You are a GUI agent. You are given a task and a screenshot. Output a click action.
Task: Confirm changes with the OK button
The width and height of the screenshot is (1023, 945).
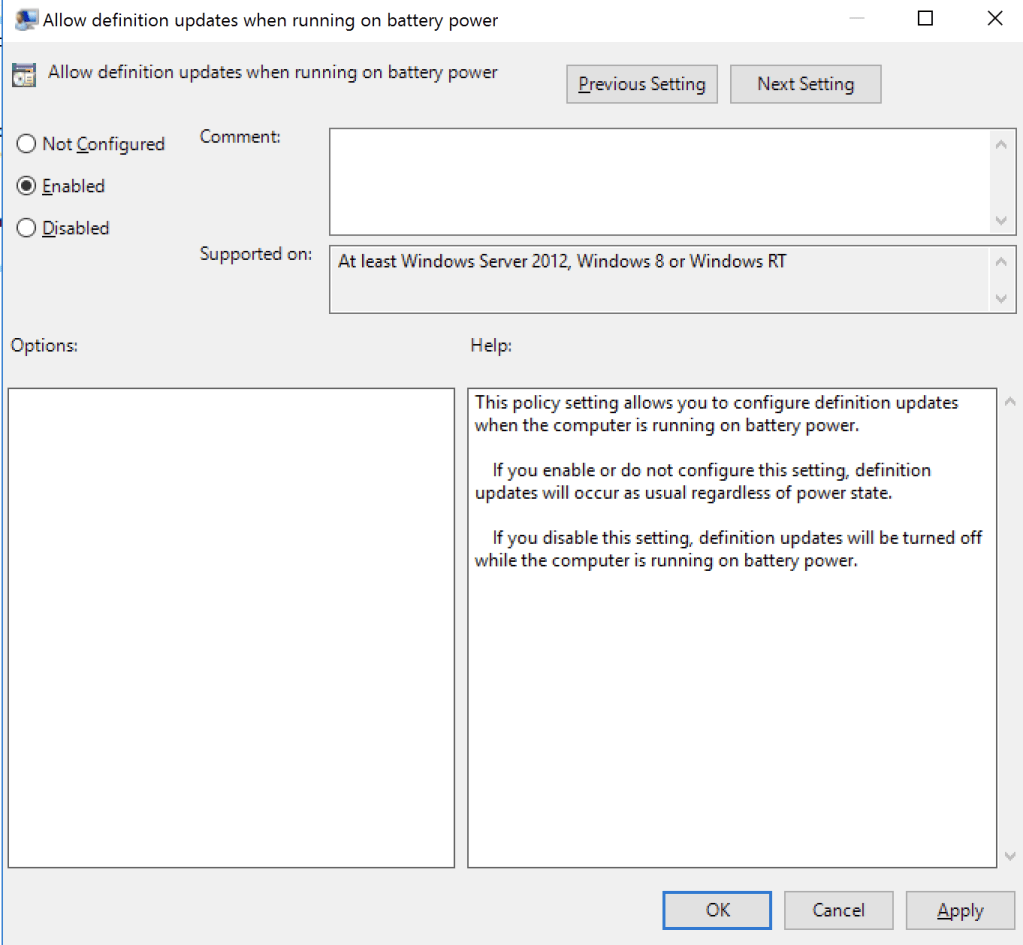tap(717, 910)
